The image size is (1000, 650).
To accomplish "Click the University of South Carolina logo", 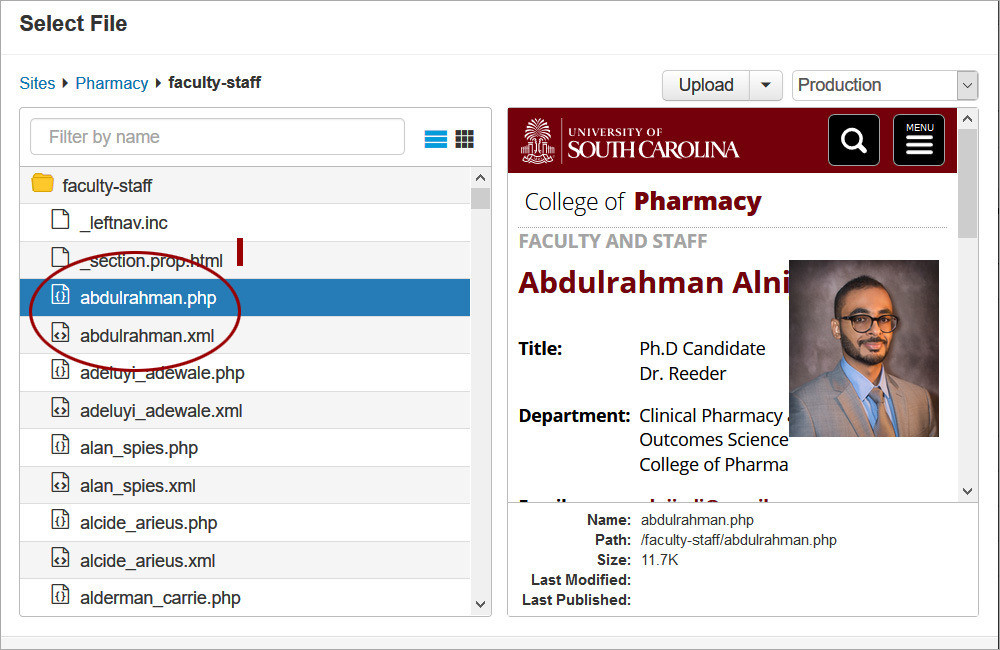I will 630,141.
